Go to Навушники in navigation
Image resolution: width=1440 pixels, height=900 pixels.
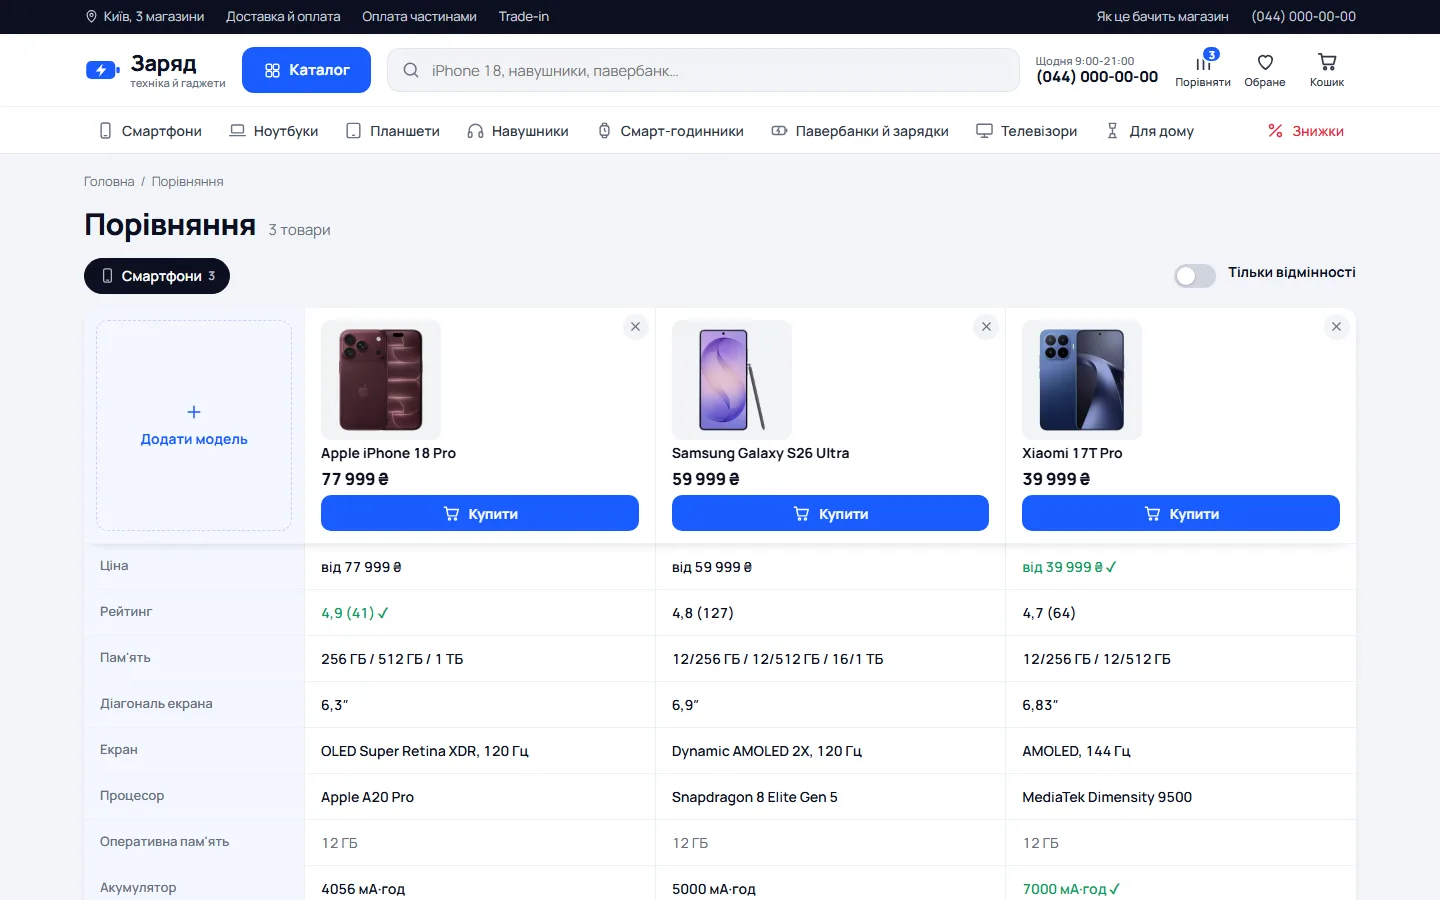coord(518,131)
